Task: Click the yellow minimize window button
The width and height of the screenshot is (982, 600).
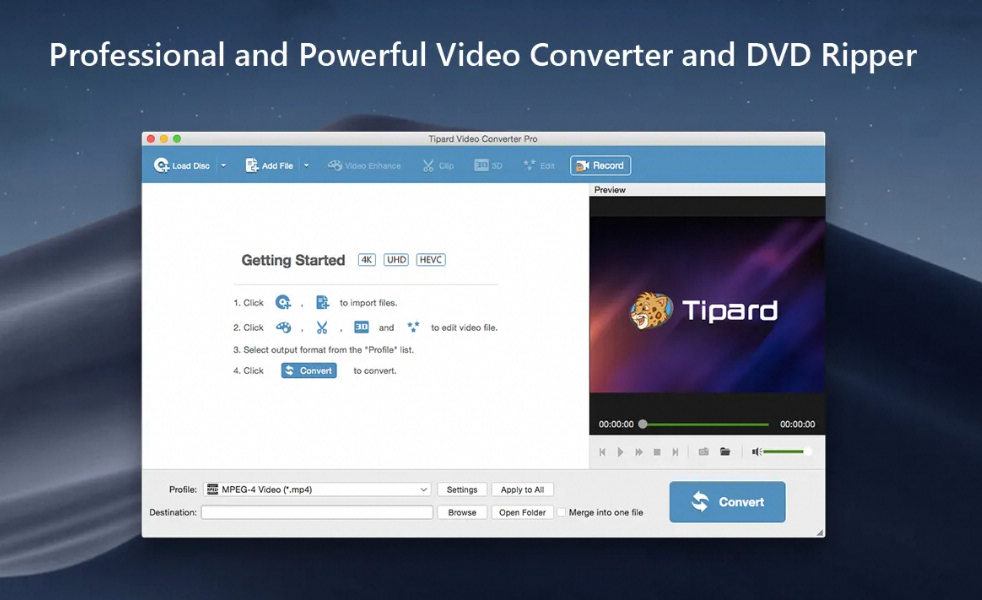Action: 163,138
